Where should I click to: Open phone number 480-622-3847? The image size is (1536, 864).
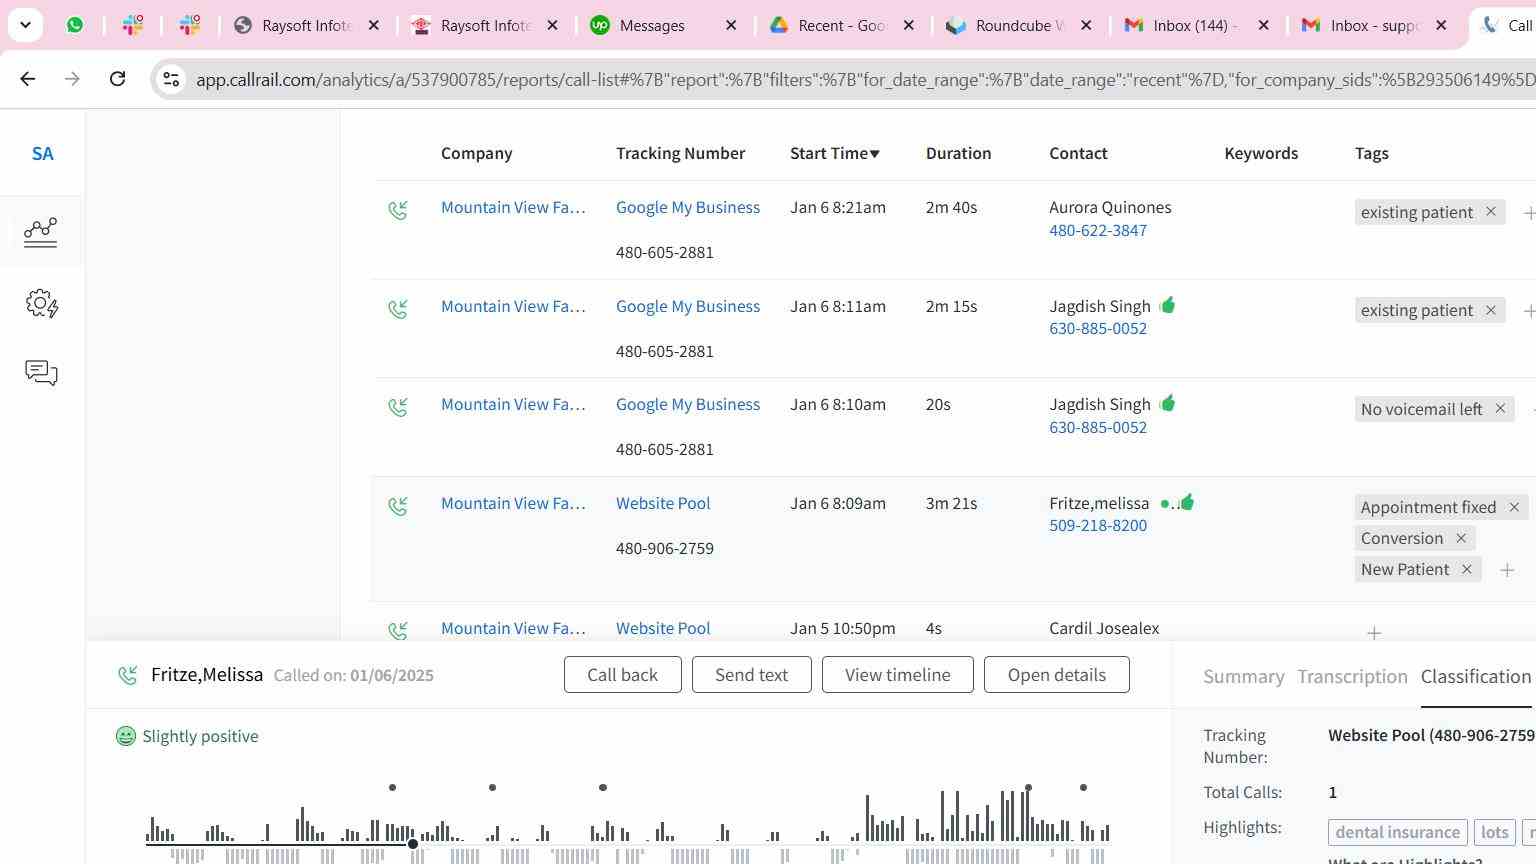(x=1098, y=230)
